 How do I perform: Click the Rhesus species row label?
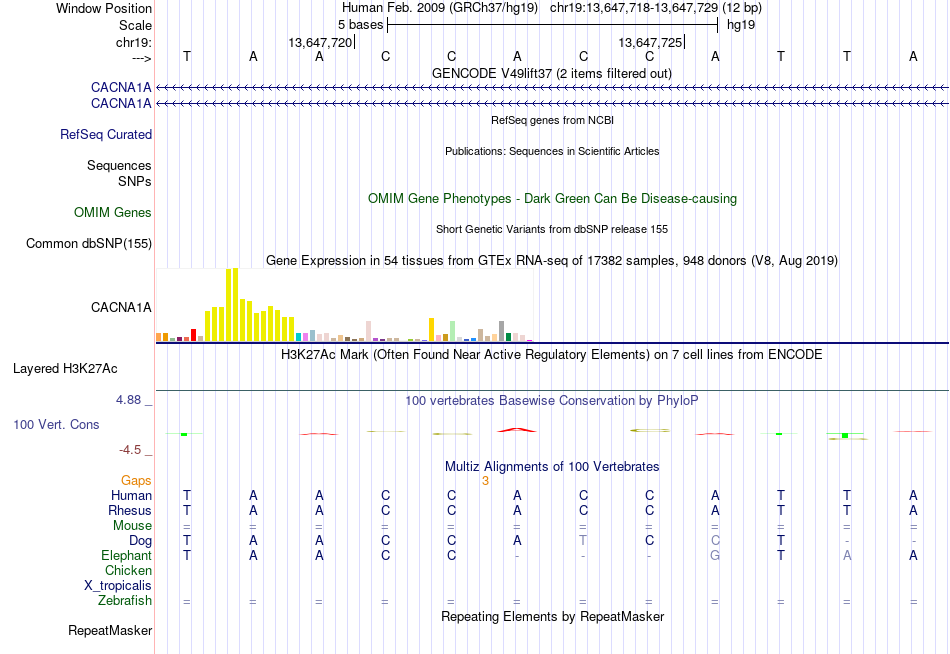pos(130,510)
